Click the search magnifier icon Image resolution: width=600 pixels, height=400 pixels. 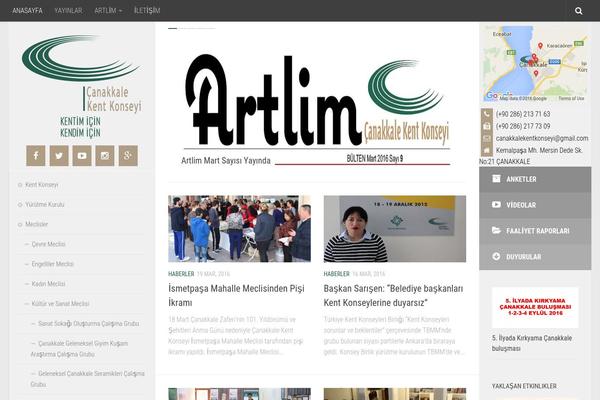pos(579,10)
